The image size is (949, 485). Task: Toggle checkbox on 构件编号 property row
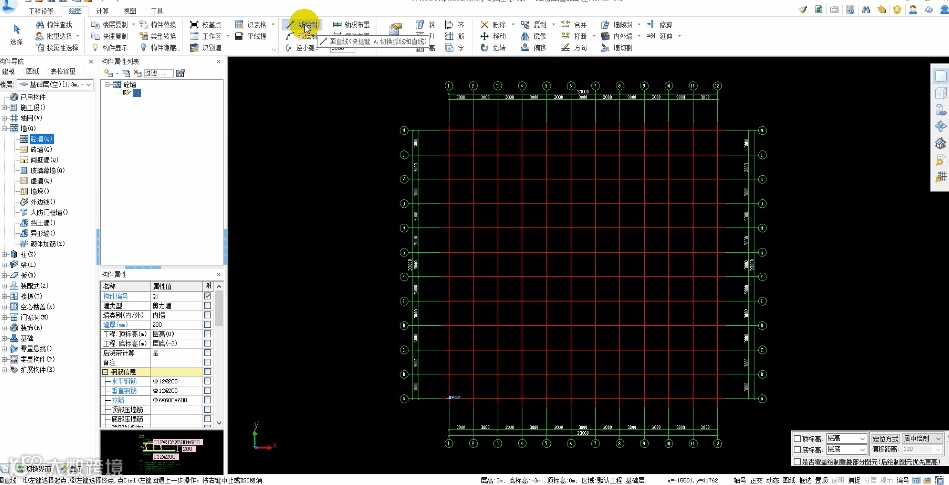pyautogui.click(x=208, y=296)
